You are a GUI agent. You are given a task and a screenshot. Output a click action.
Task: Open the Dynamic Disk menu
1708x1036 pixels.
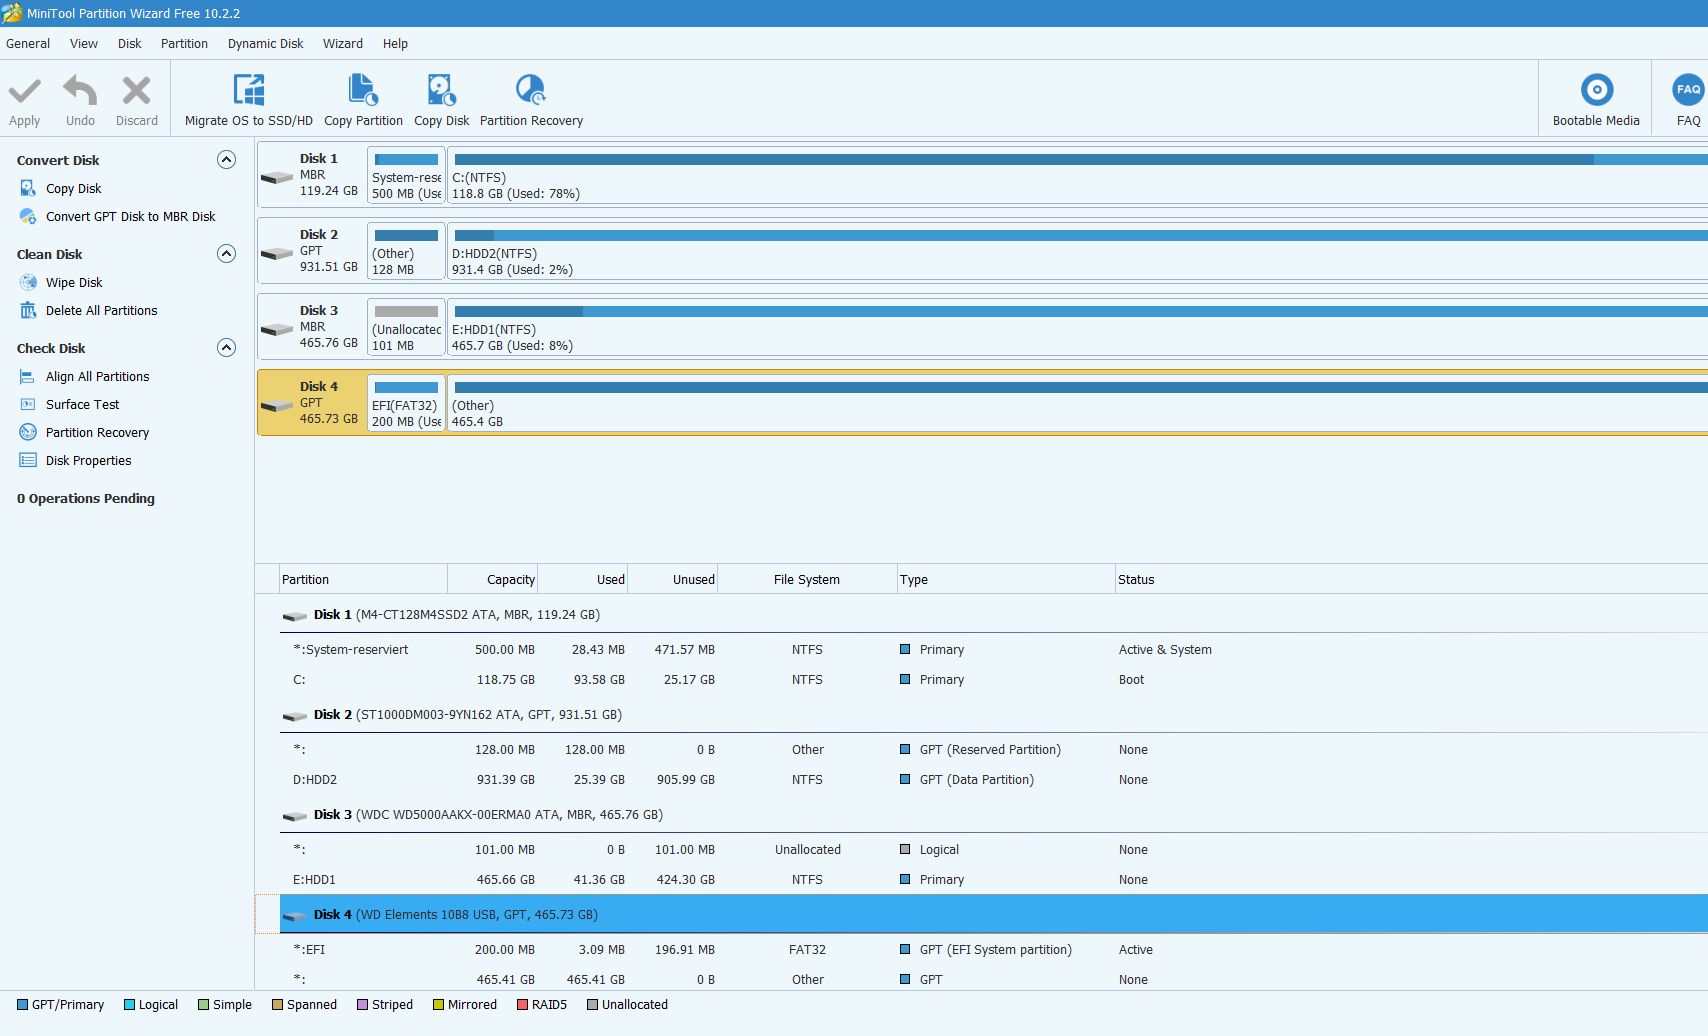click(x=265, y=44)
